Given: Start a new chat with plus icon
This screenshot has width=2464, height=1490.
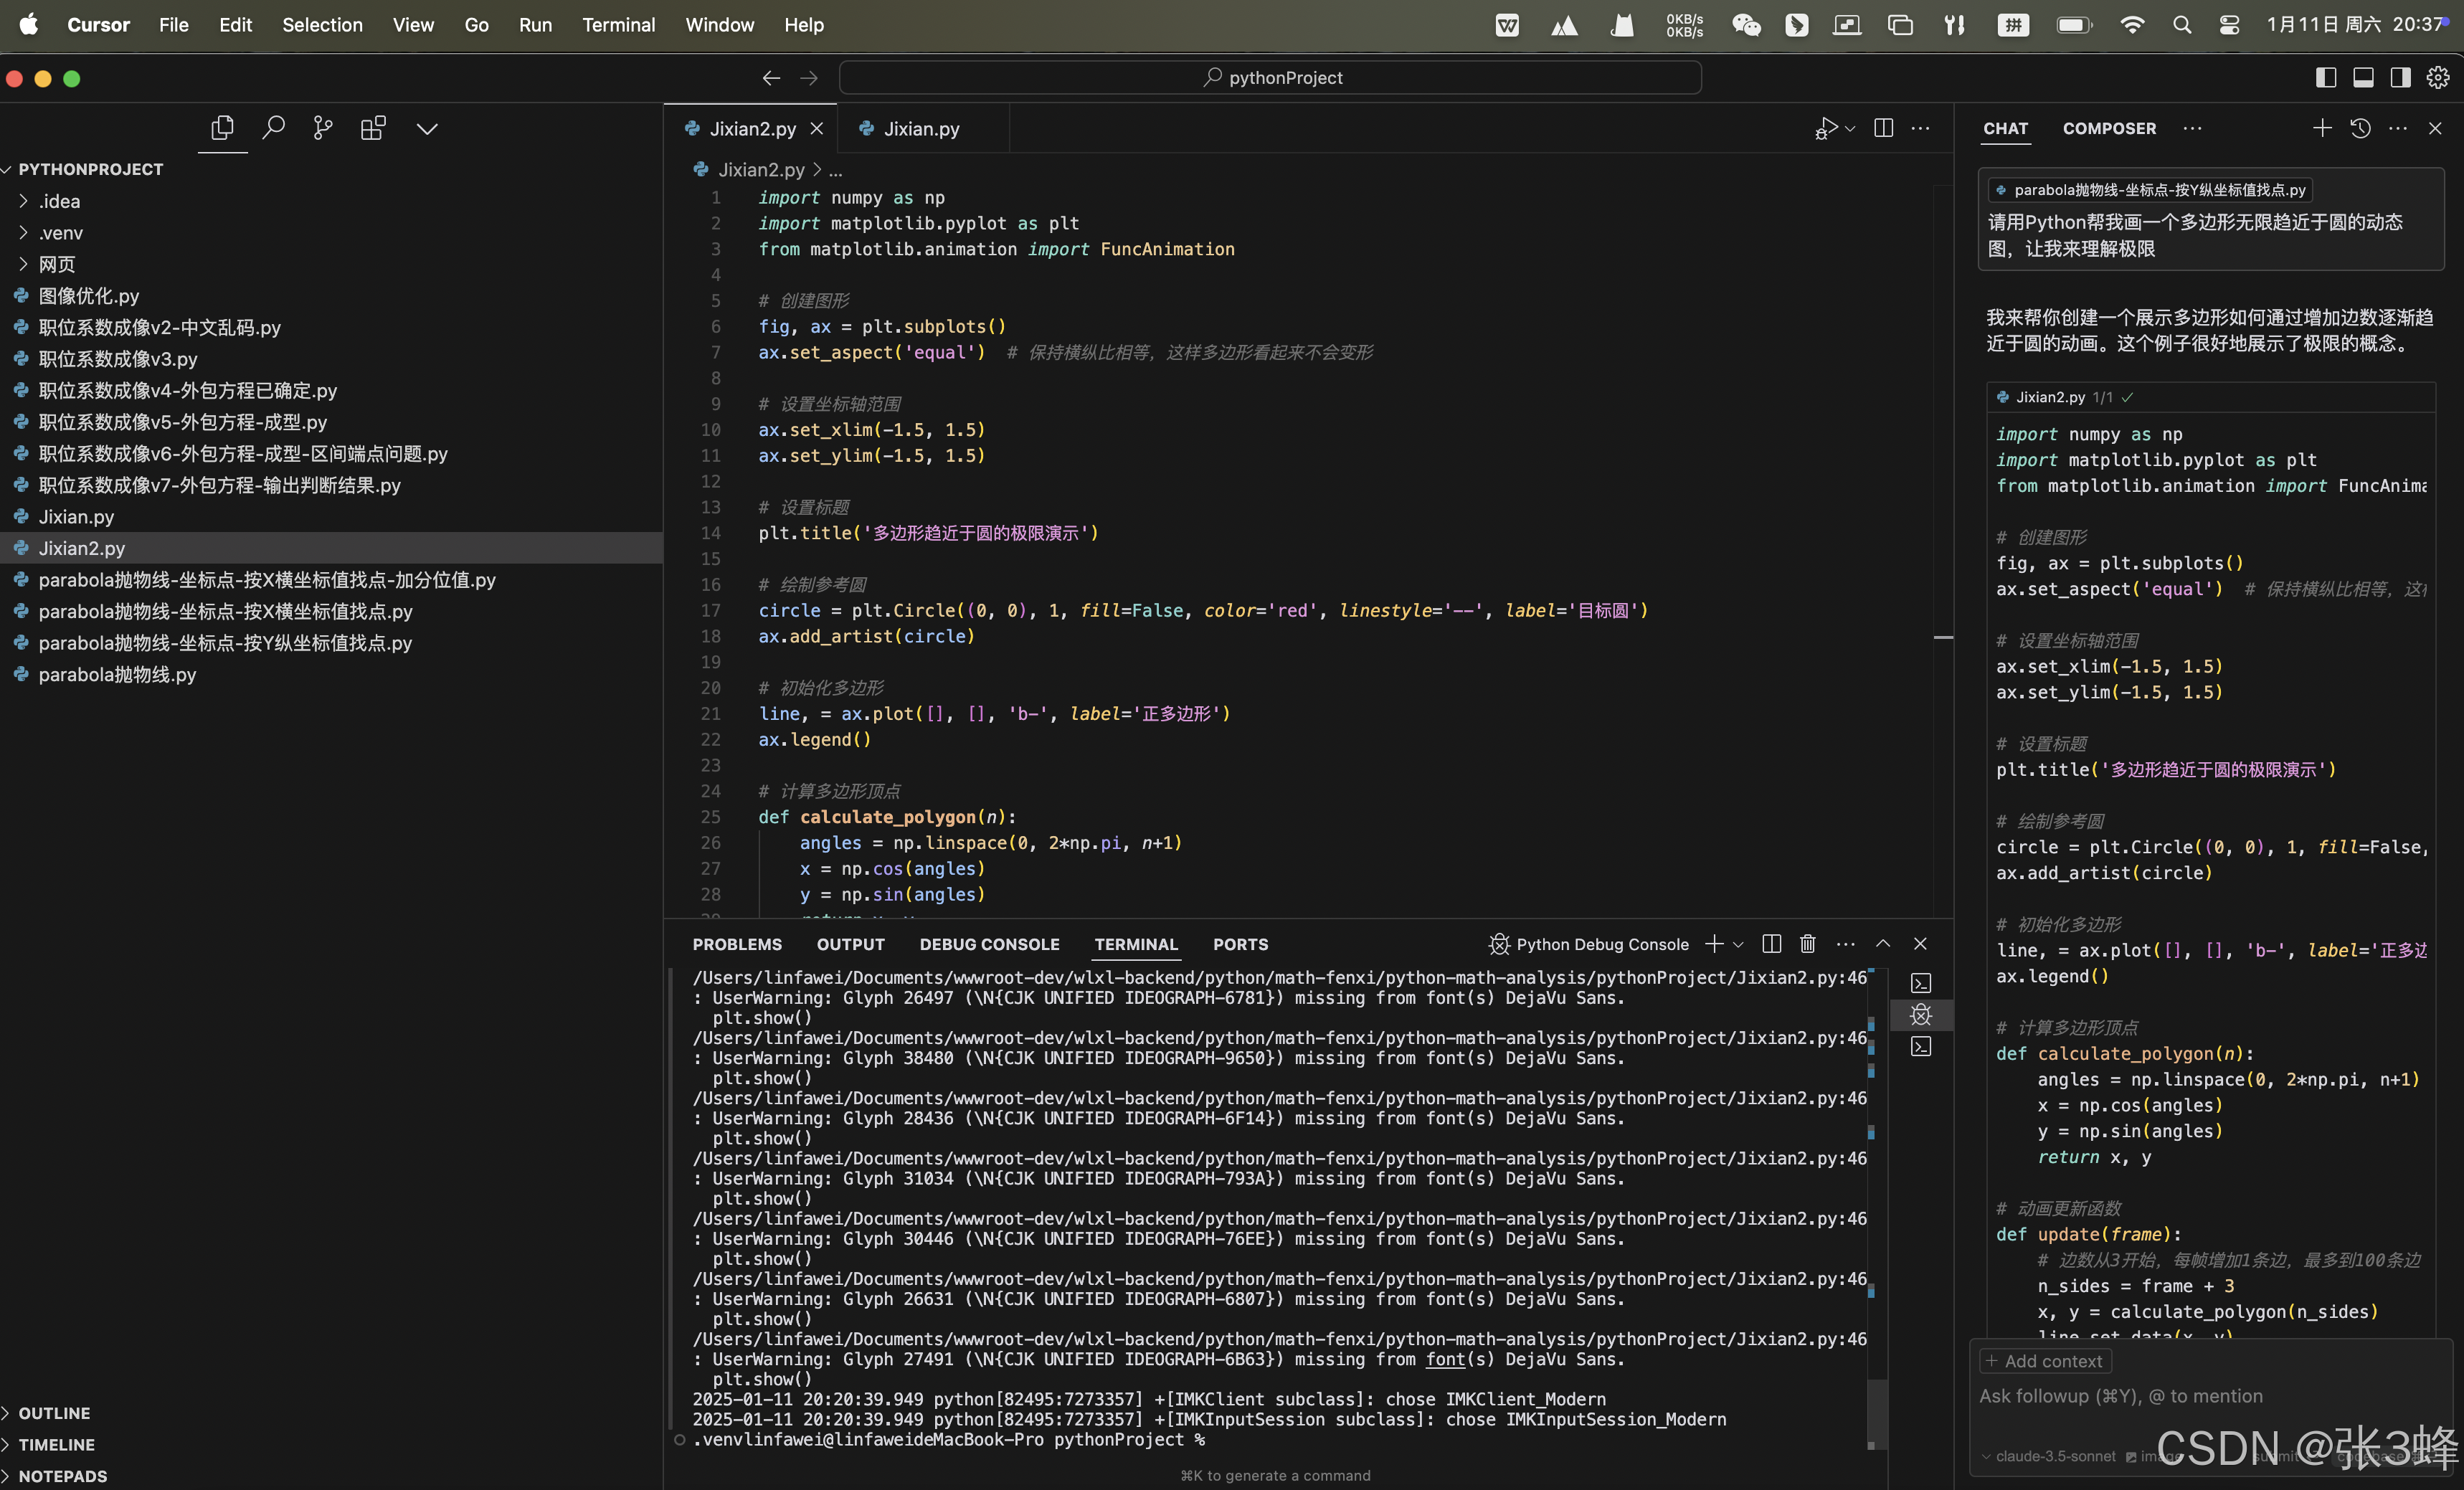Looking at the screenshot, I should [x=2322, y=128].
